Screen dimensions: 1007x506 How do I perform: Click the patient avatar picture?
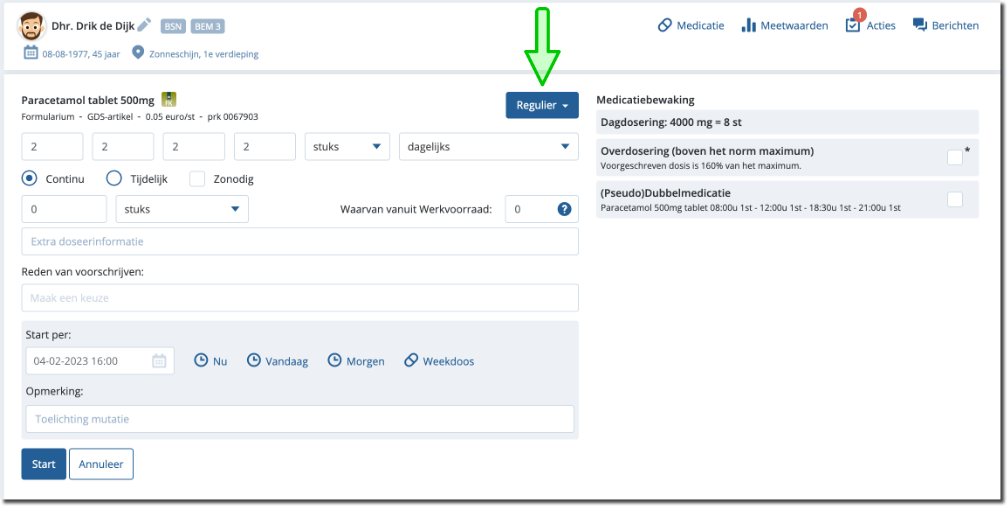click(x=32, y=26)
